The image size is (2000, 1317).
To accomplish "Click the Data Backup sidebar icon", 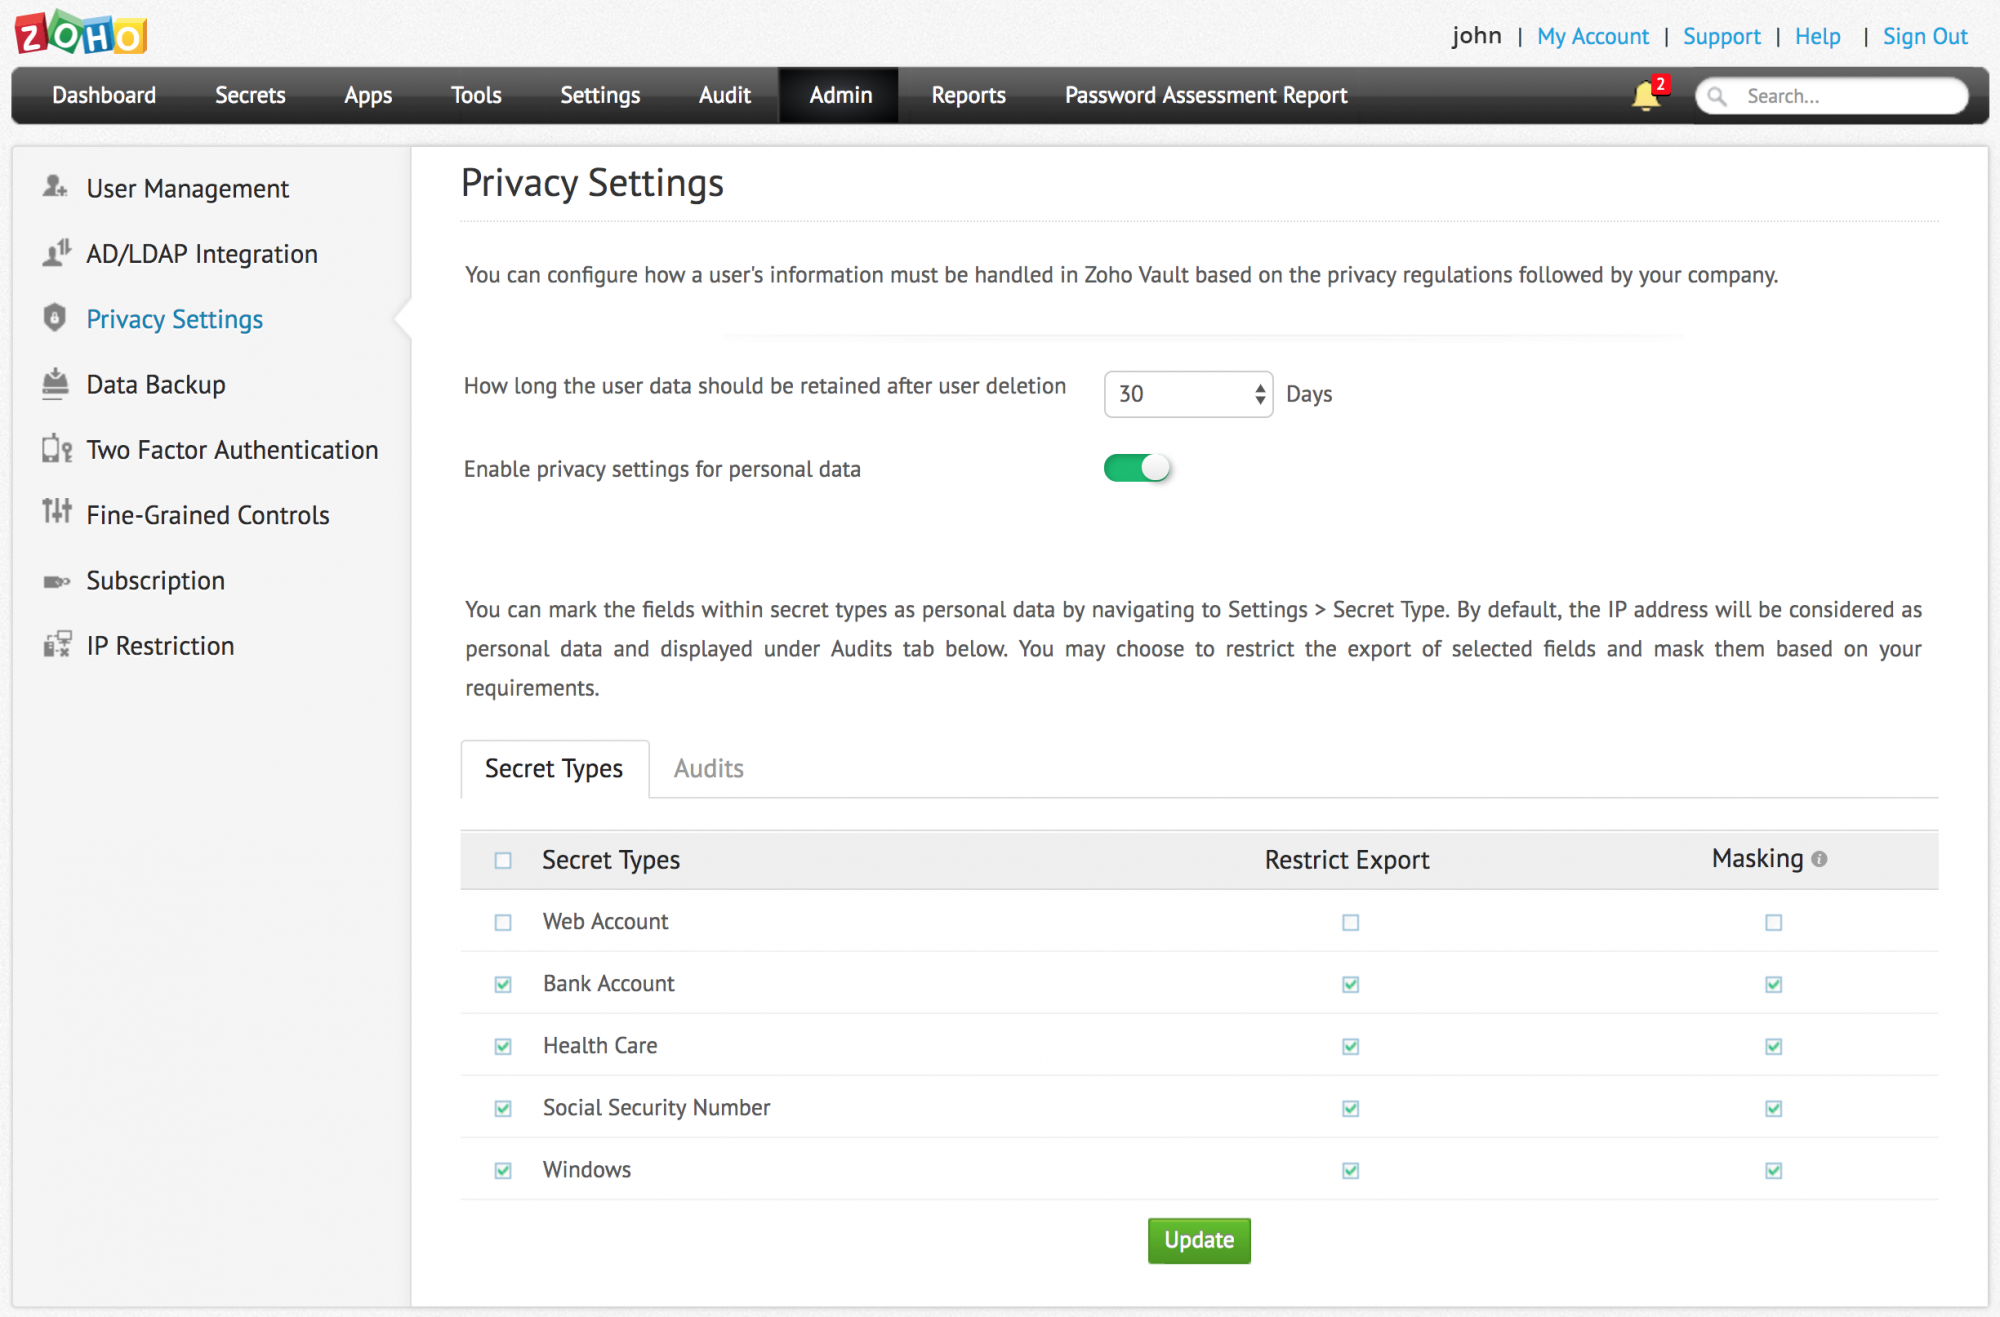I will click(x=55, y=384).
